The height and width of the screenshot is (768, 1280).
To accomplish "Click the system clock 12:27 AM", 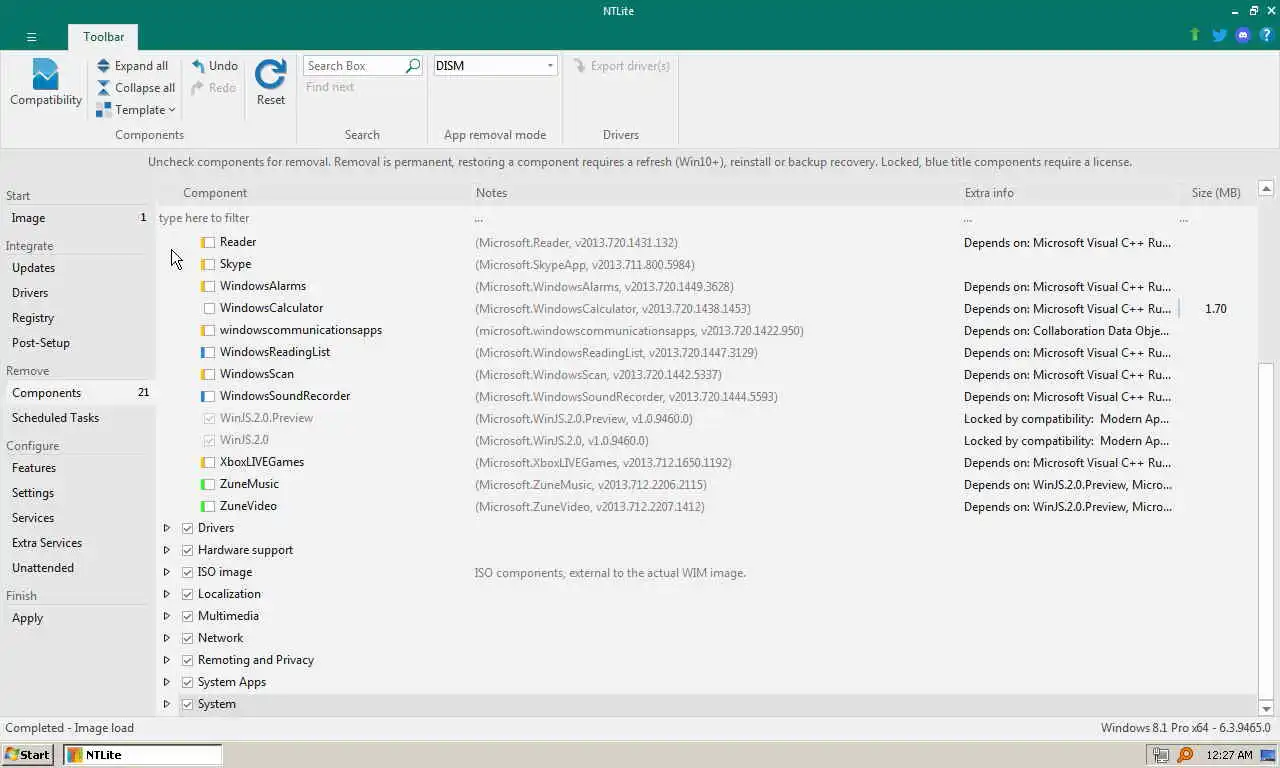I will [x=1229, y=755].
